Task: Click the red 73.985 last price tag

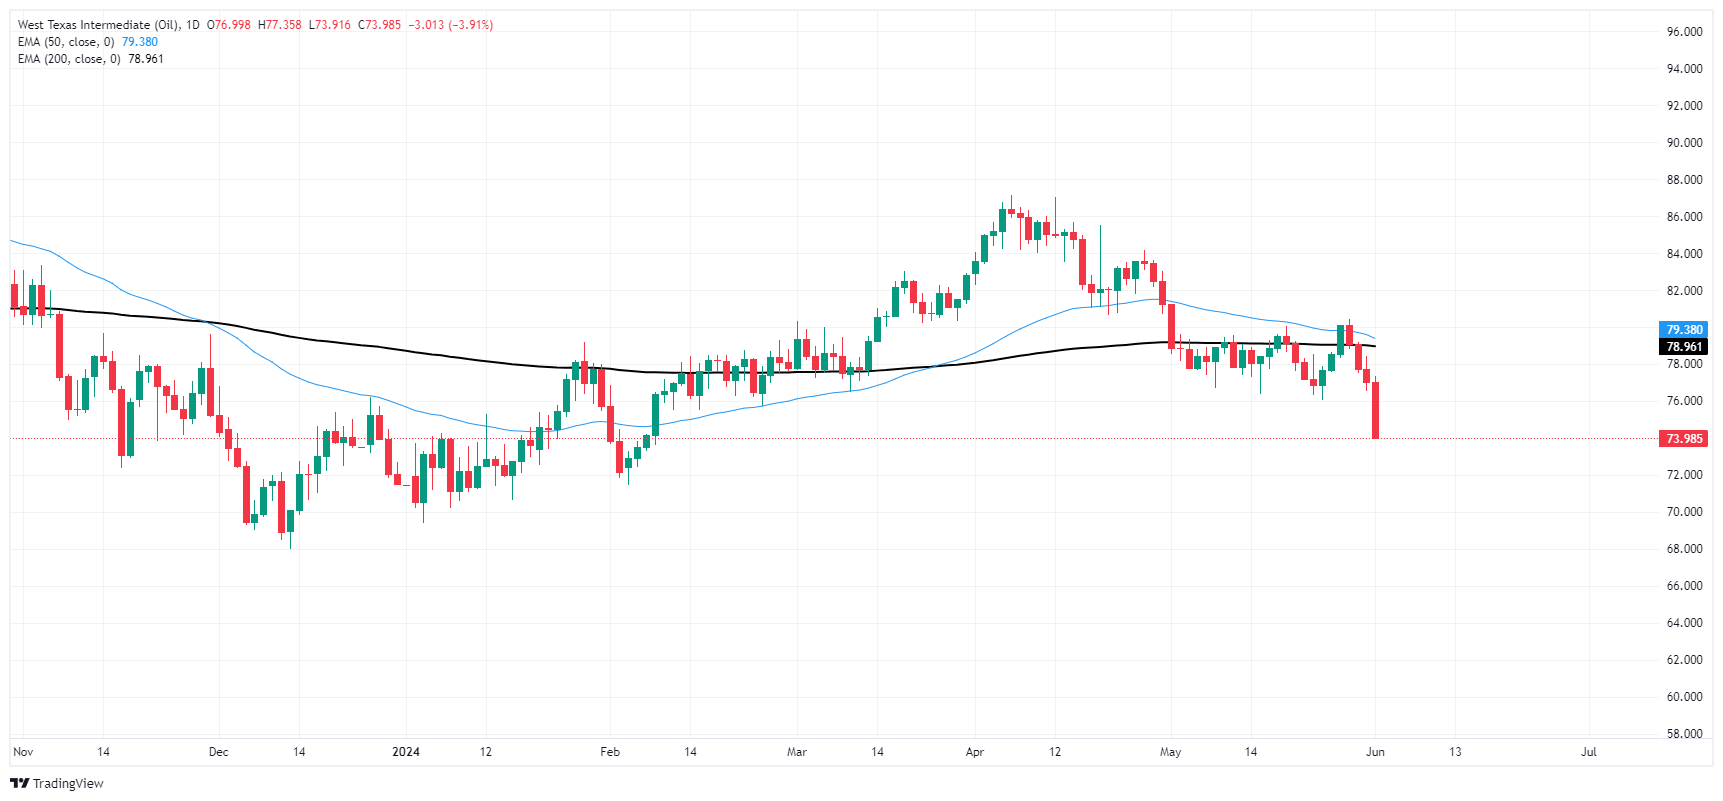Action: pyautogui.click(x=1684, y=439)
